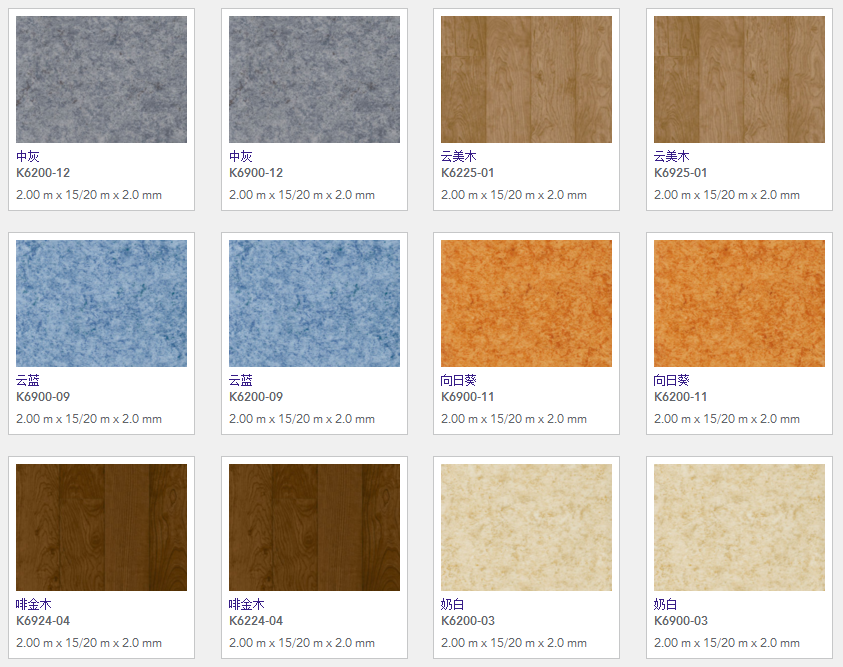Select the cream K6900-03 product image
Screen dimensions: 843x667
click(739, 527)
